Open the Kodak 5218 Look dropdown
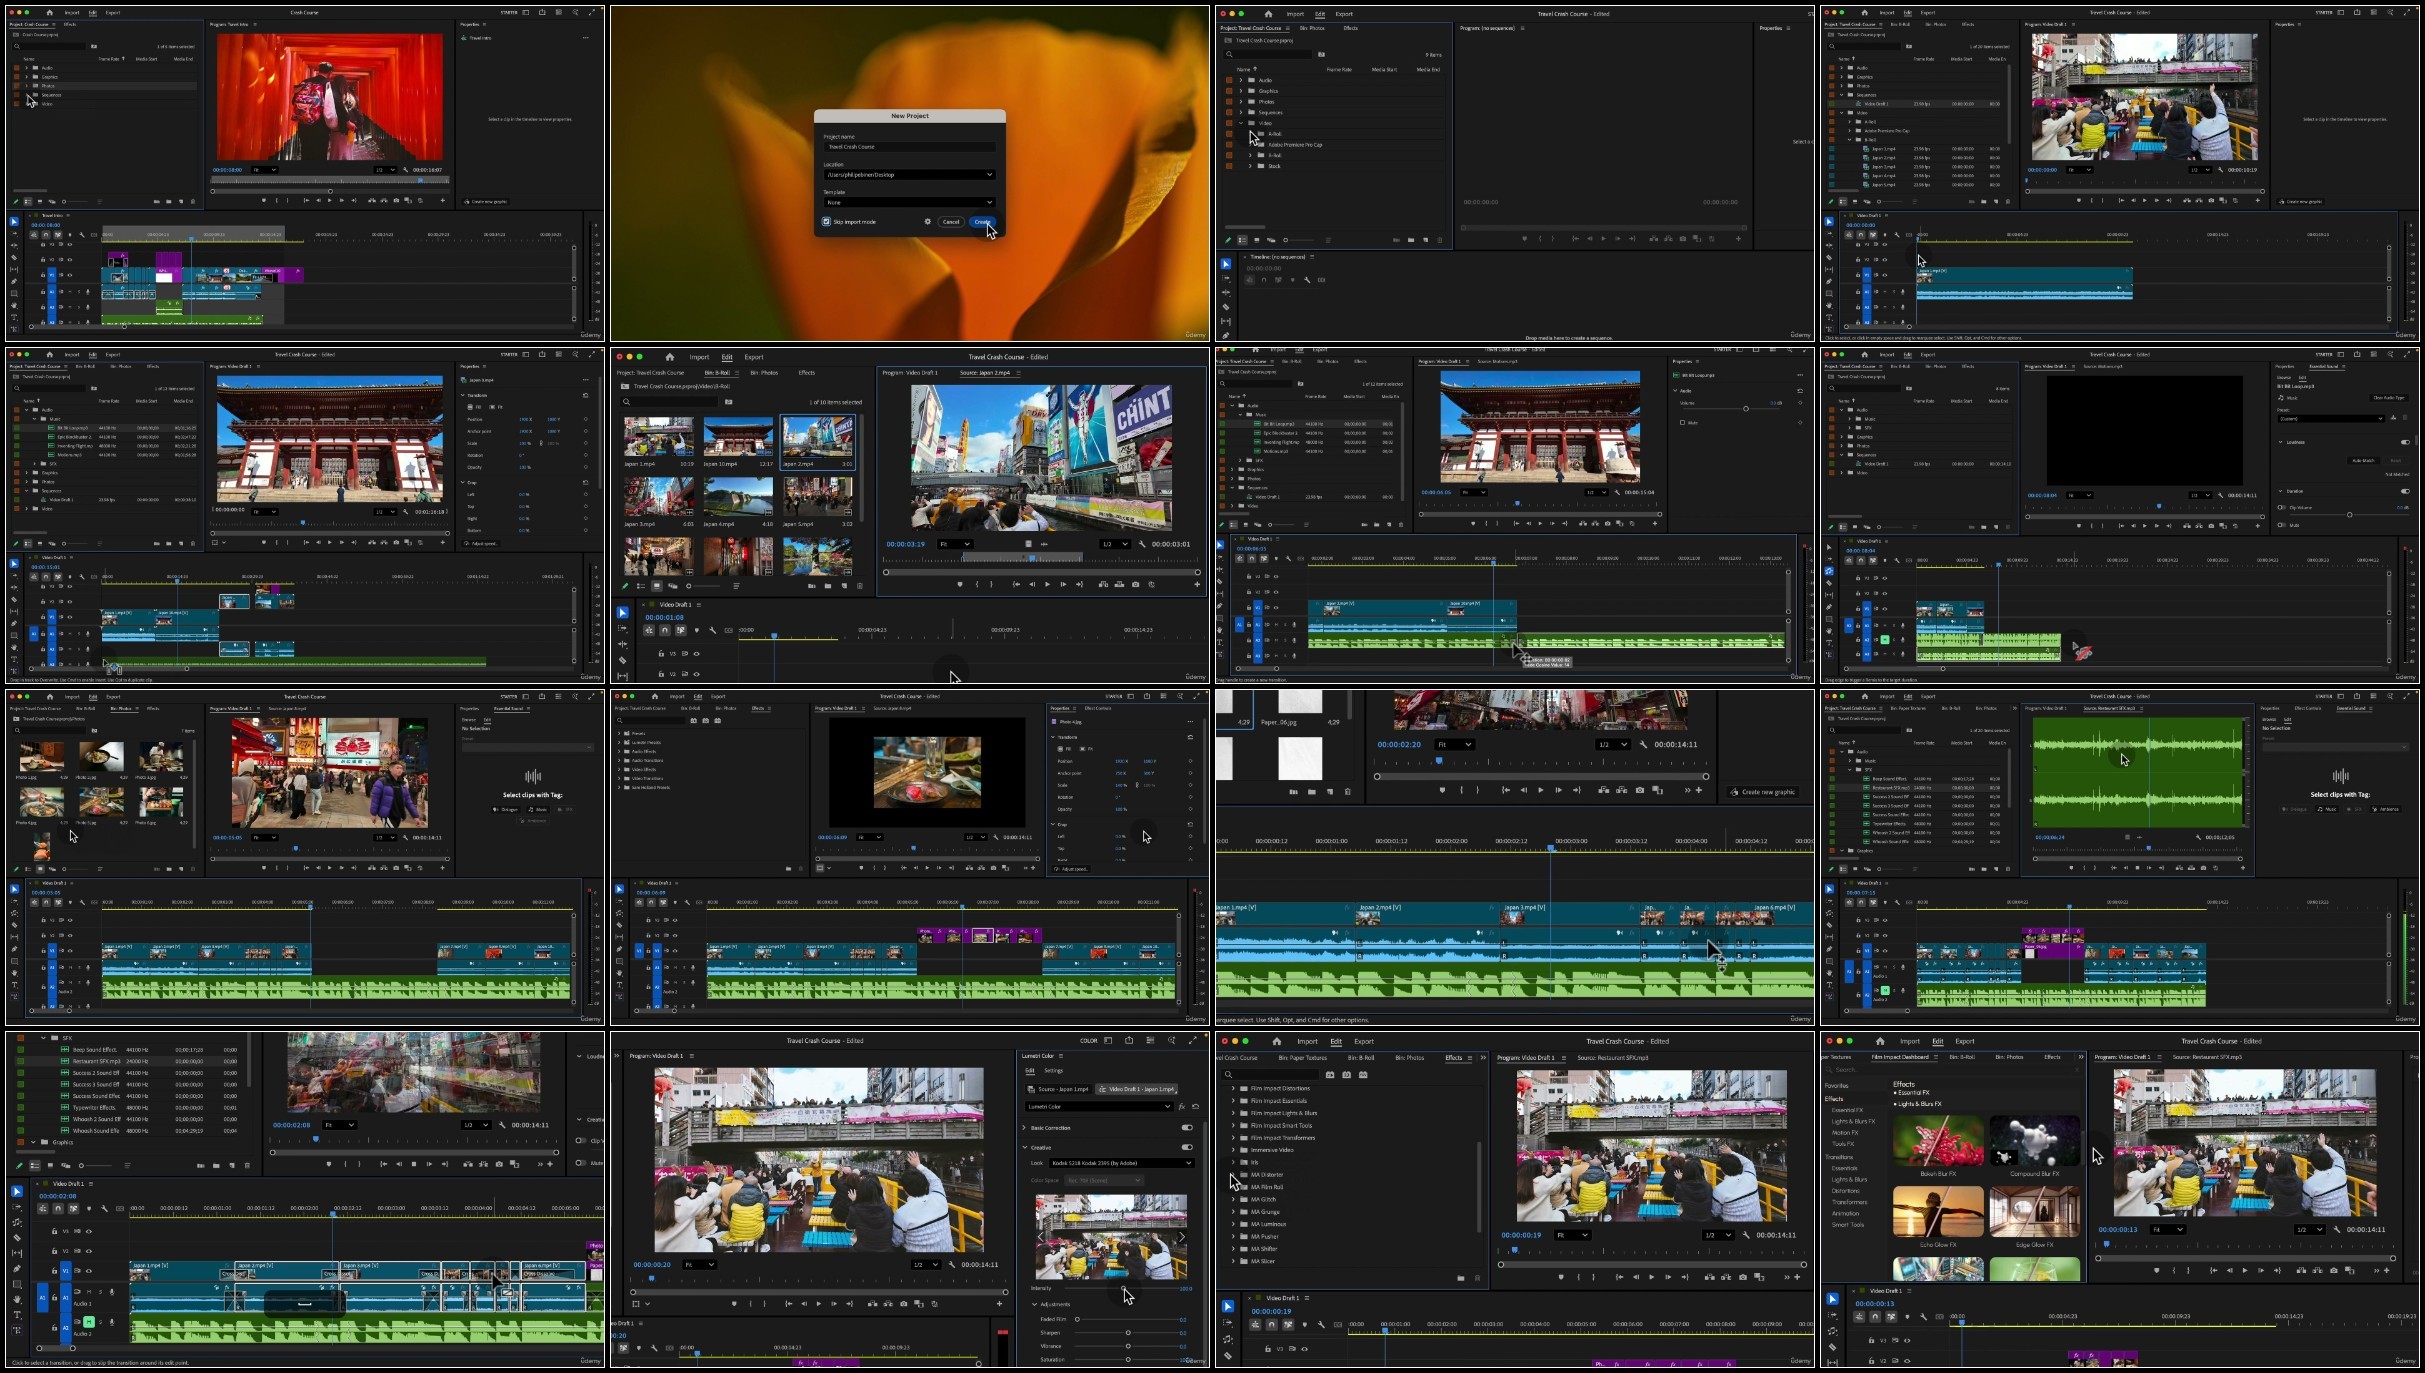This screenshot has width=2425, height=1373. 1120,1163
